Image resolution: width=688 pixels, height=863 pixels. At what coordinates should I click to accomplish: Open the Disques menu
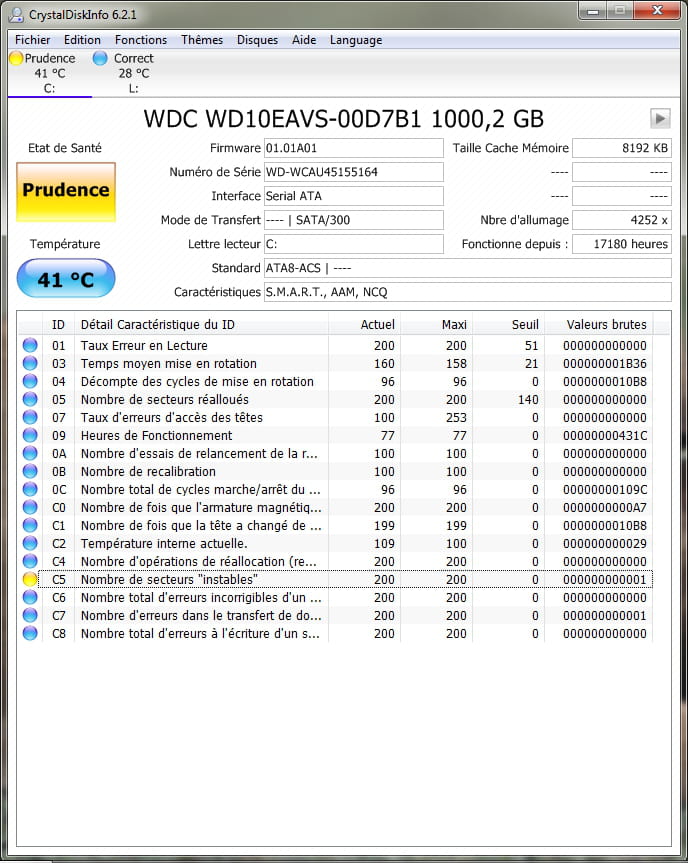click(x=257, y=40)
